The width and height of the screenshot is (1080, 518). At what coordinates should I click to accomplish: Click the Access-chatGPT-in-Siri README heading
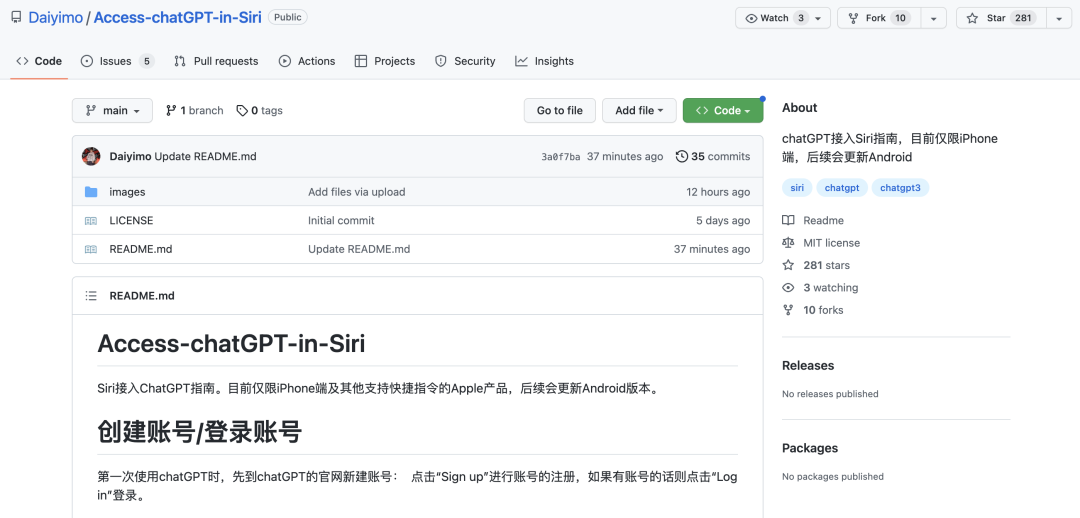231,343
